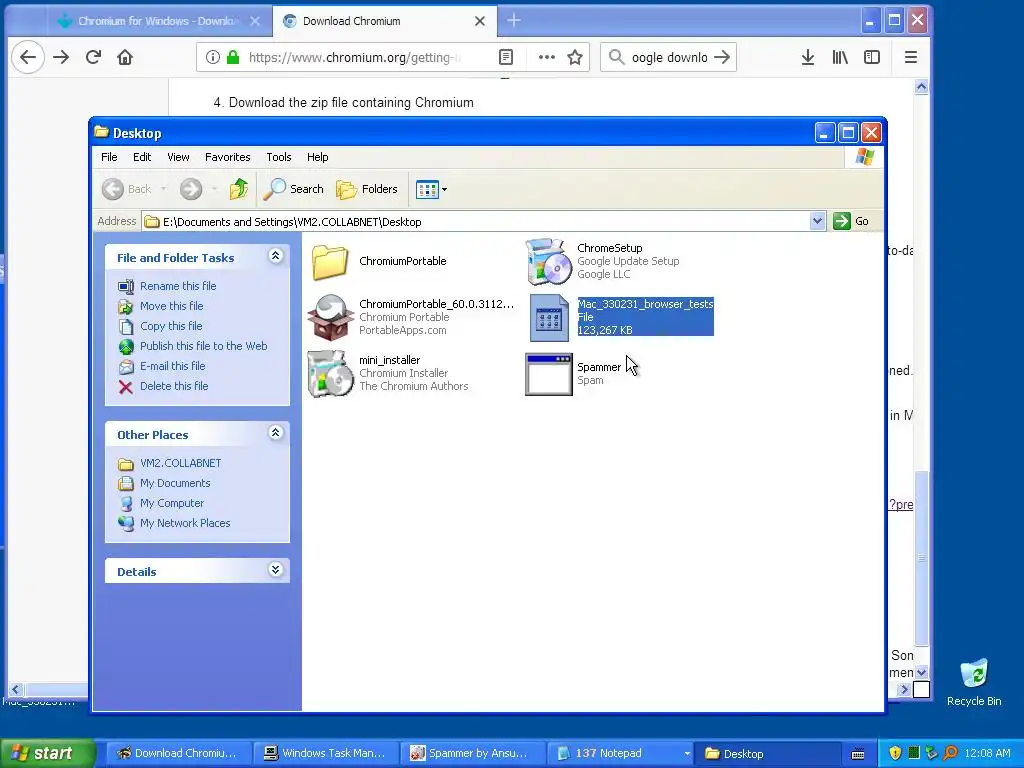Viewport: 1024px width, 768px height.
Task: Click Firefox forward navigation button
Action: tap(61, 57)
